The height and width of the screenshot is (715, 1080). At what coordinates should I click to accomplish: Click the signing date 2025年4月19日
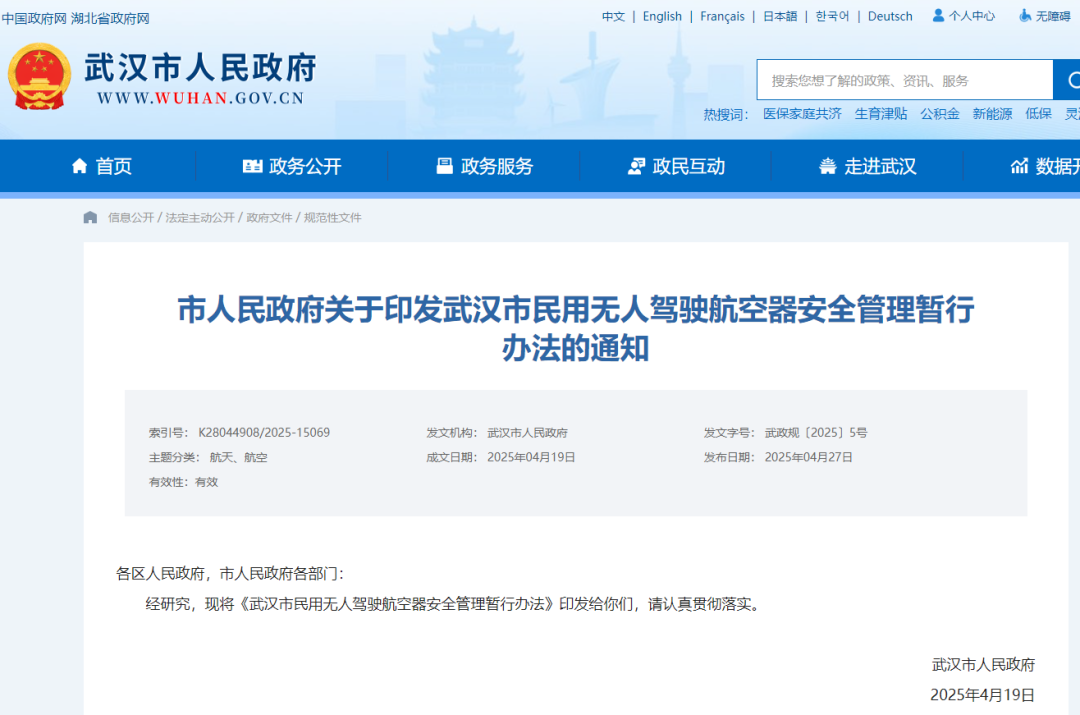983,695
